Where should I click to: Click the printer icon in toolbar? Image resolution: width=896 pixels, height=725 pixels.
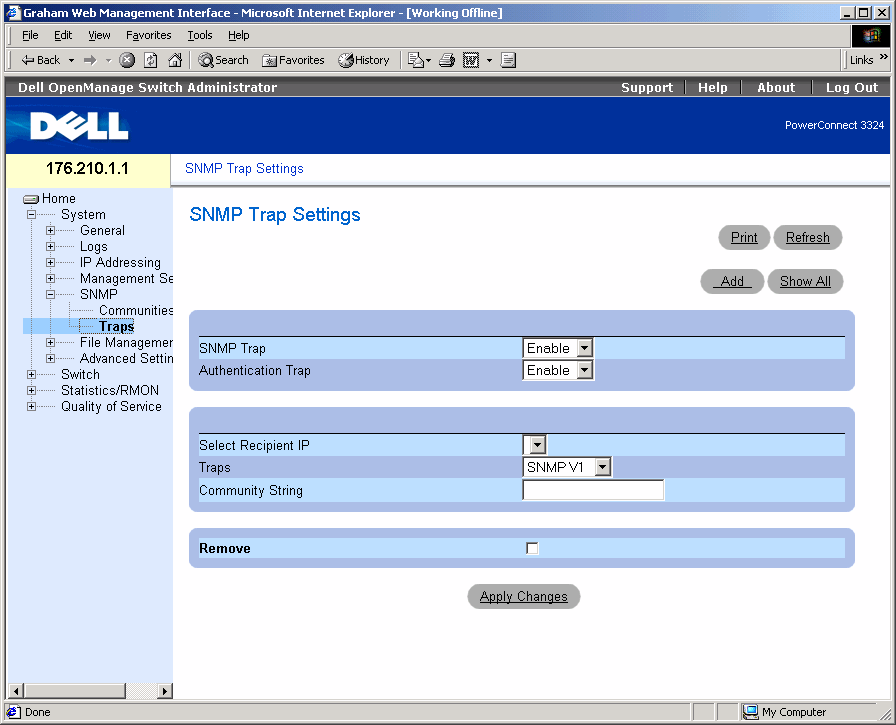click(x=447, y=60)
